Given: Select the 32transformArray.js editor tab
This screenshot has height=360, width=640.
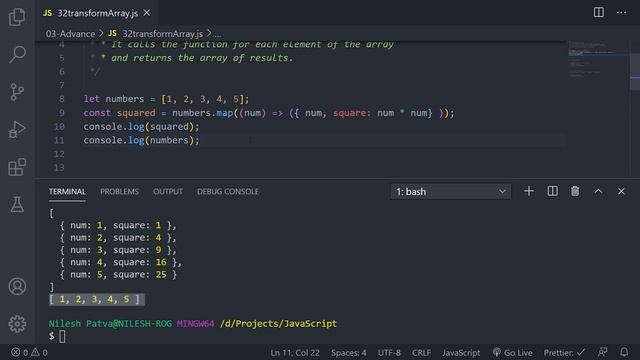Looking at the screenshot, I should point(97,13).
